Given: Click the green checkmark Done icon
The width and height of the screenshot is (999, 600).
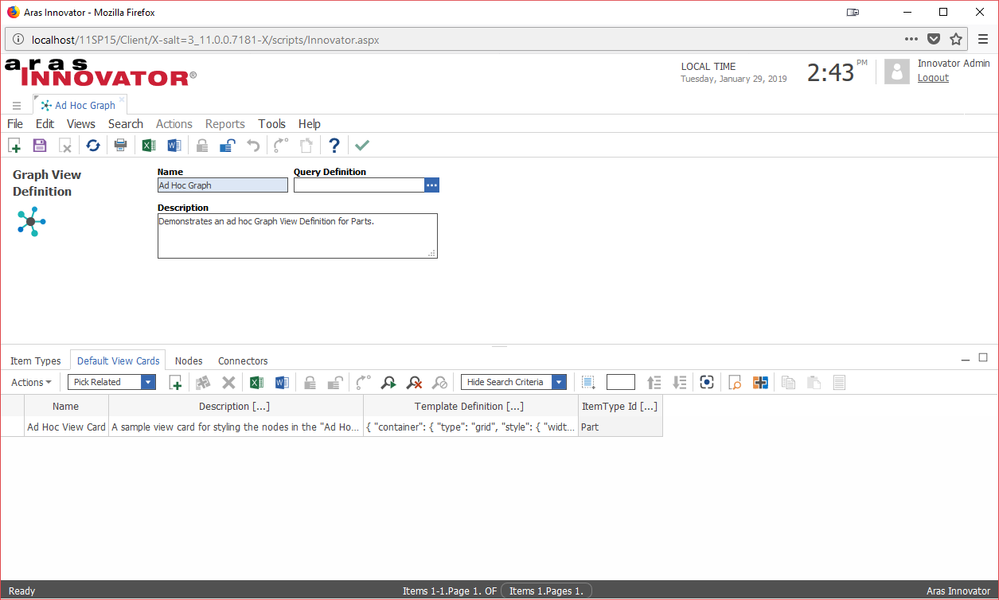Looking at the screenshot, I should pos(362,146).
